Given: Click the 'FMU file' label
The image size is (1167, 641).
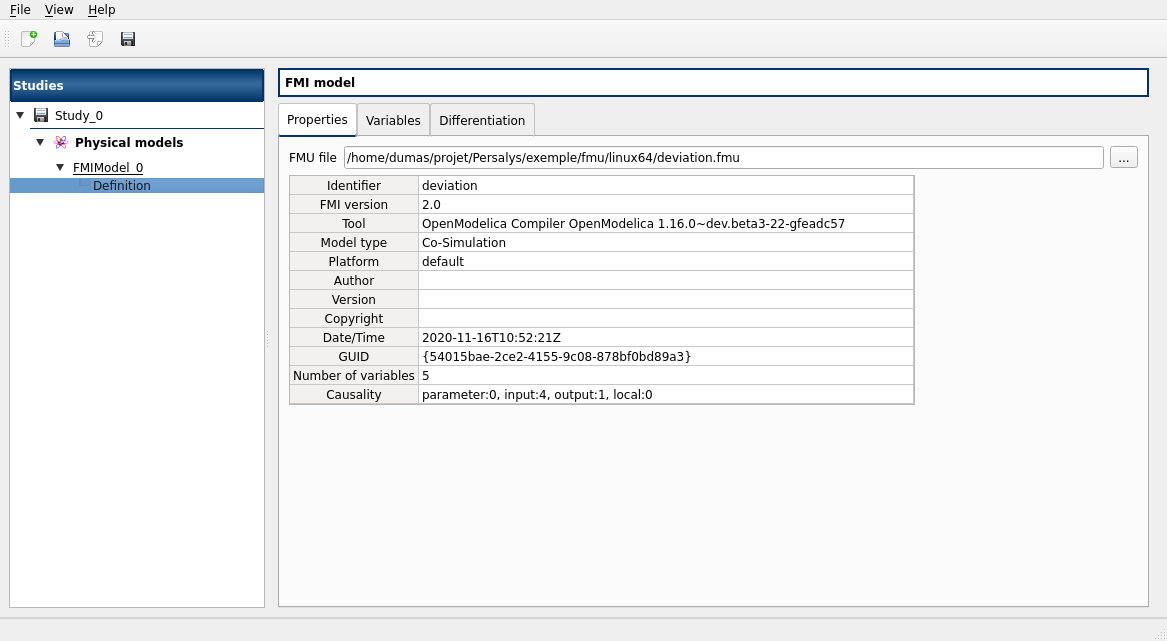Looking at the screenshot, I should coord(313,158).
